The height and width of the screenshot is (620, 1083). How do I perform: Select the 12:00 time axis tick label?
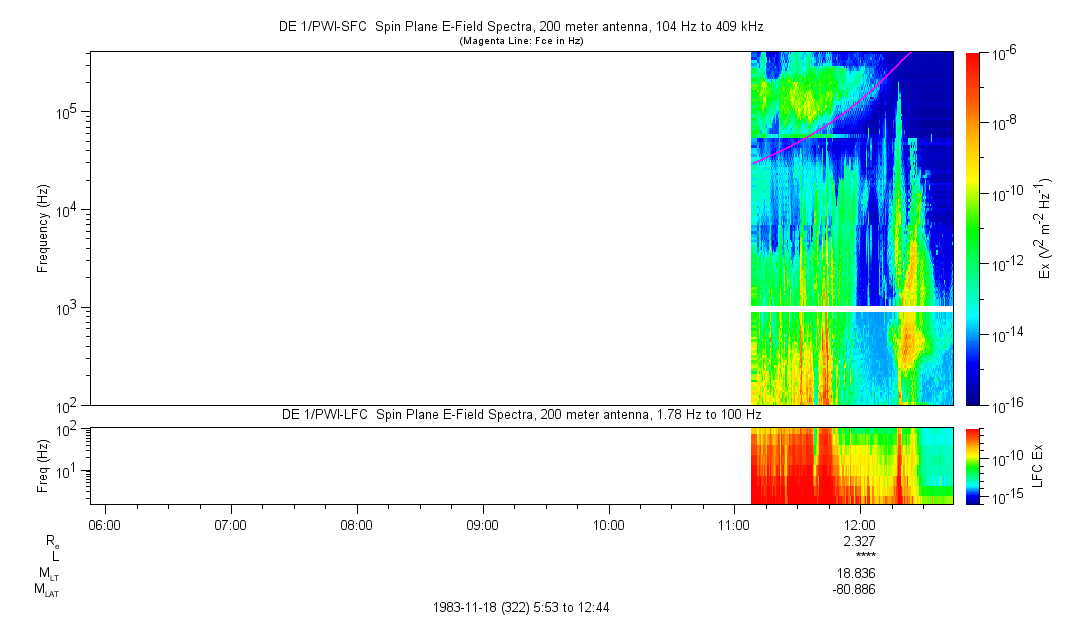click(860, 524)
